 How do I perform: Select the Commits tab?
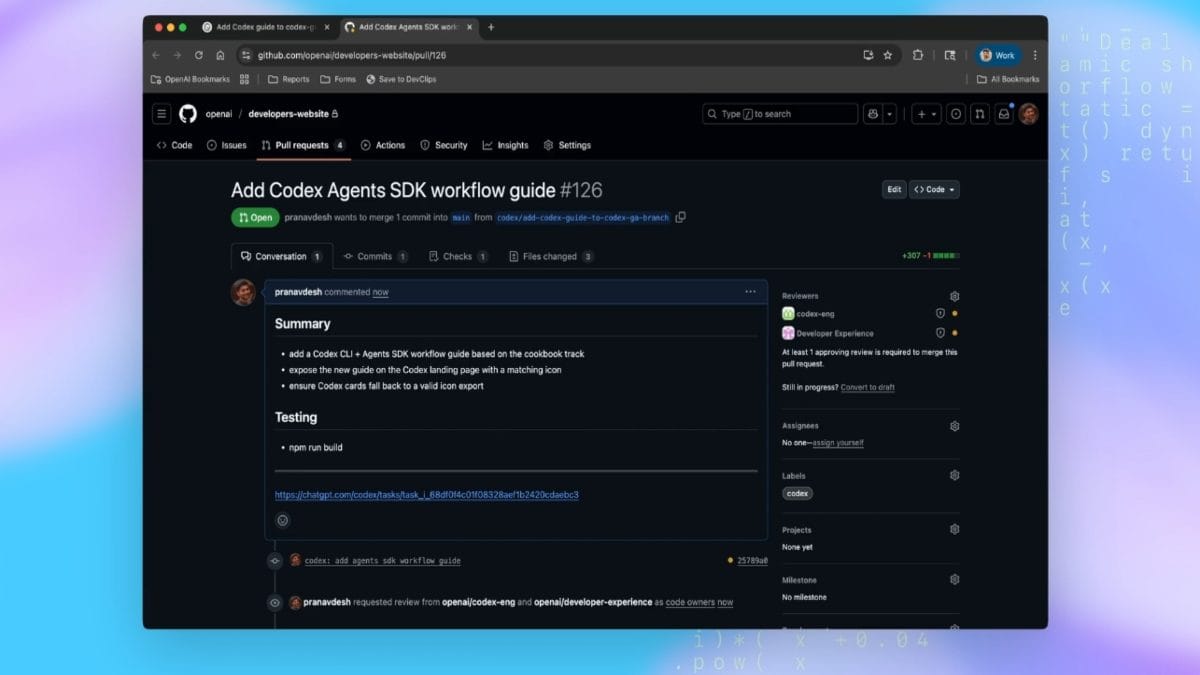click(x=375, y=256)
